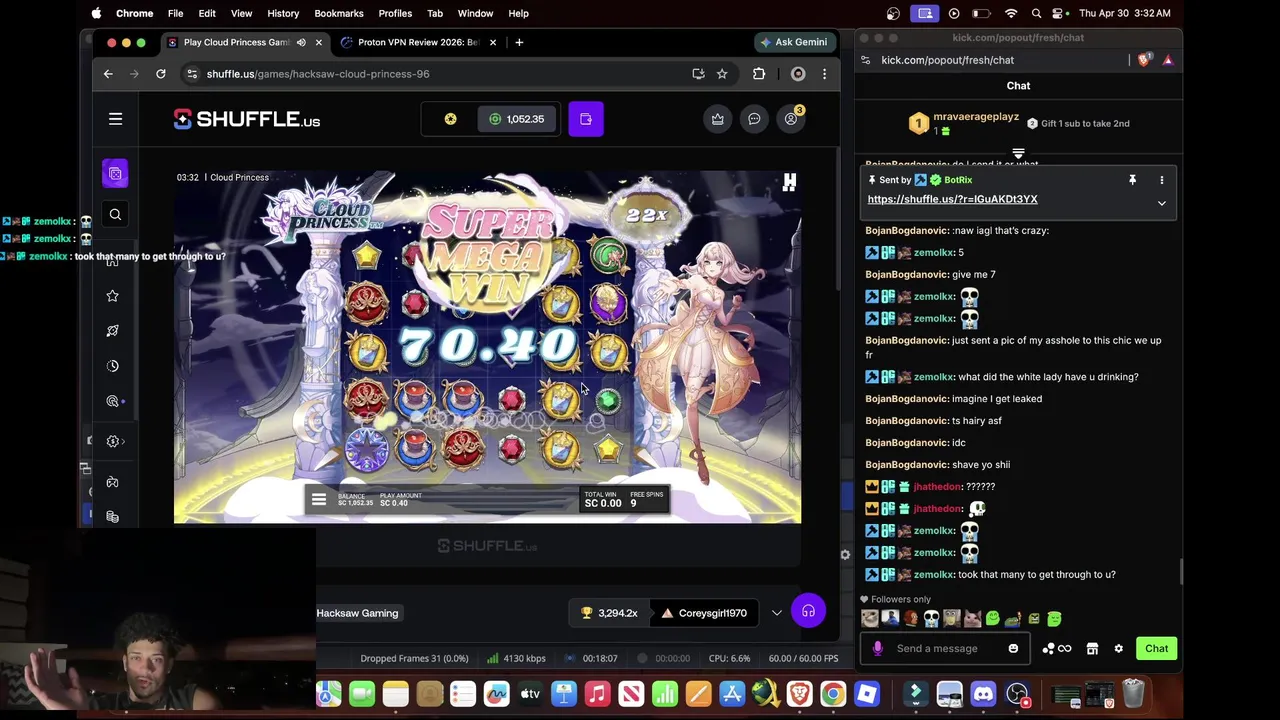Insert the skull emote from quick bar
The image size is (1280, 720).
coord(931,619)
